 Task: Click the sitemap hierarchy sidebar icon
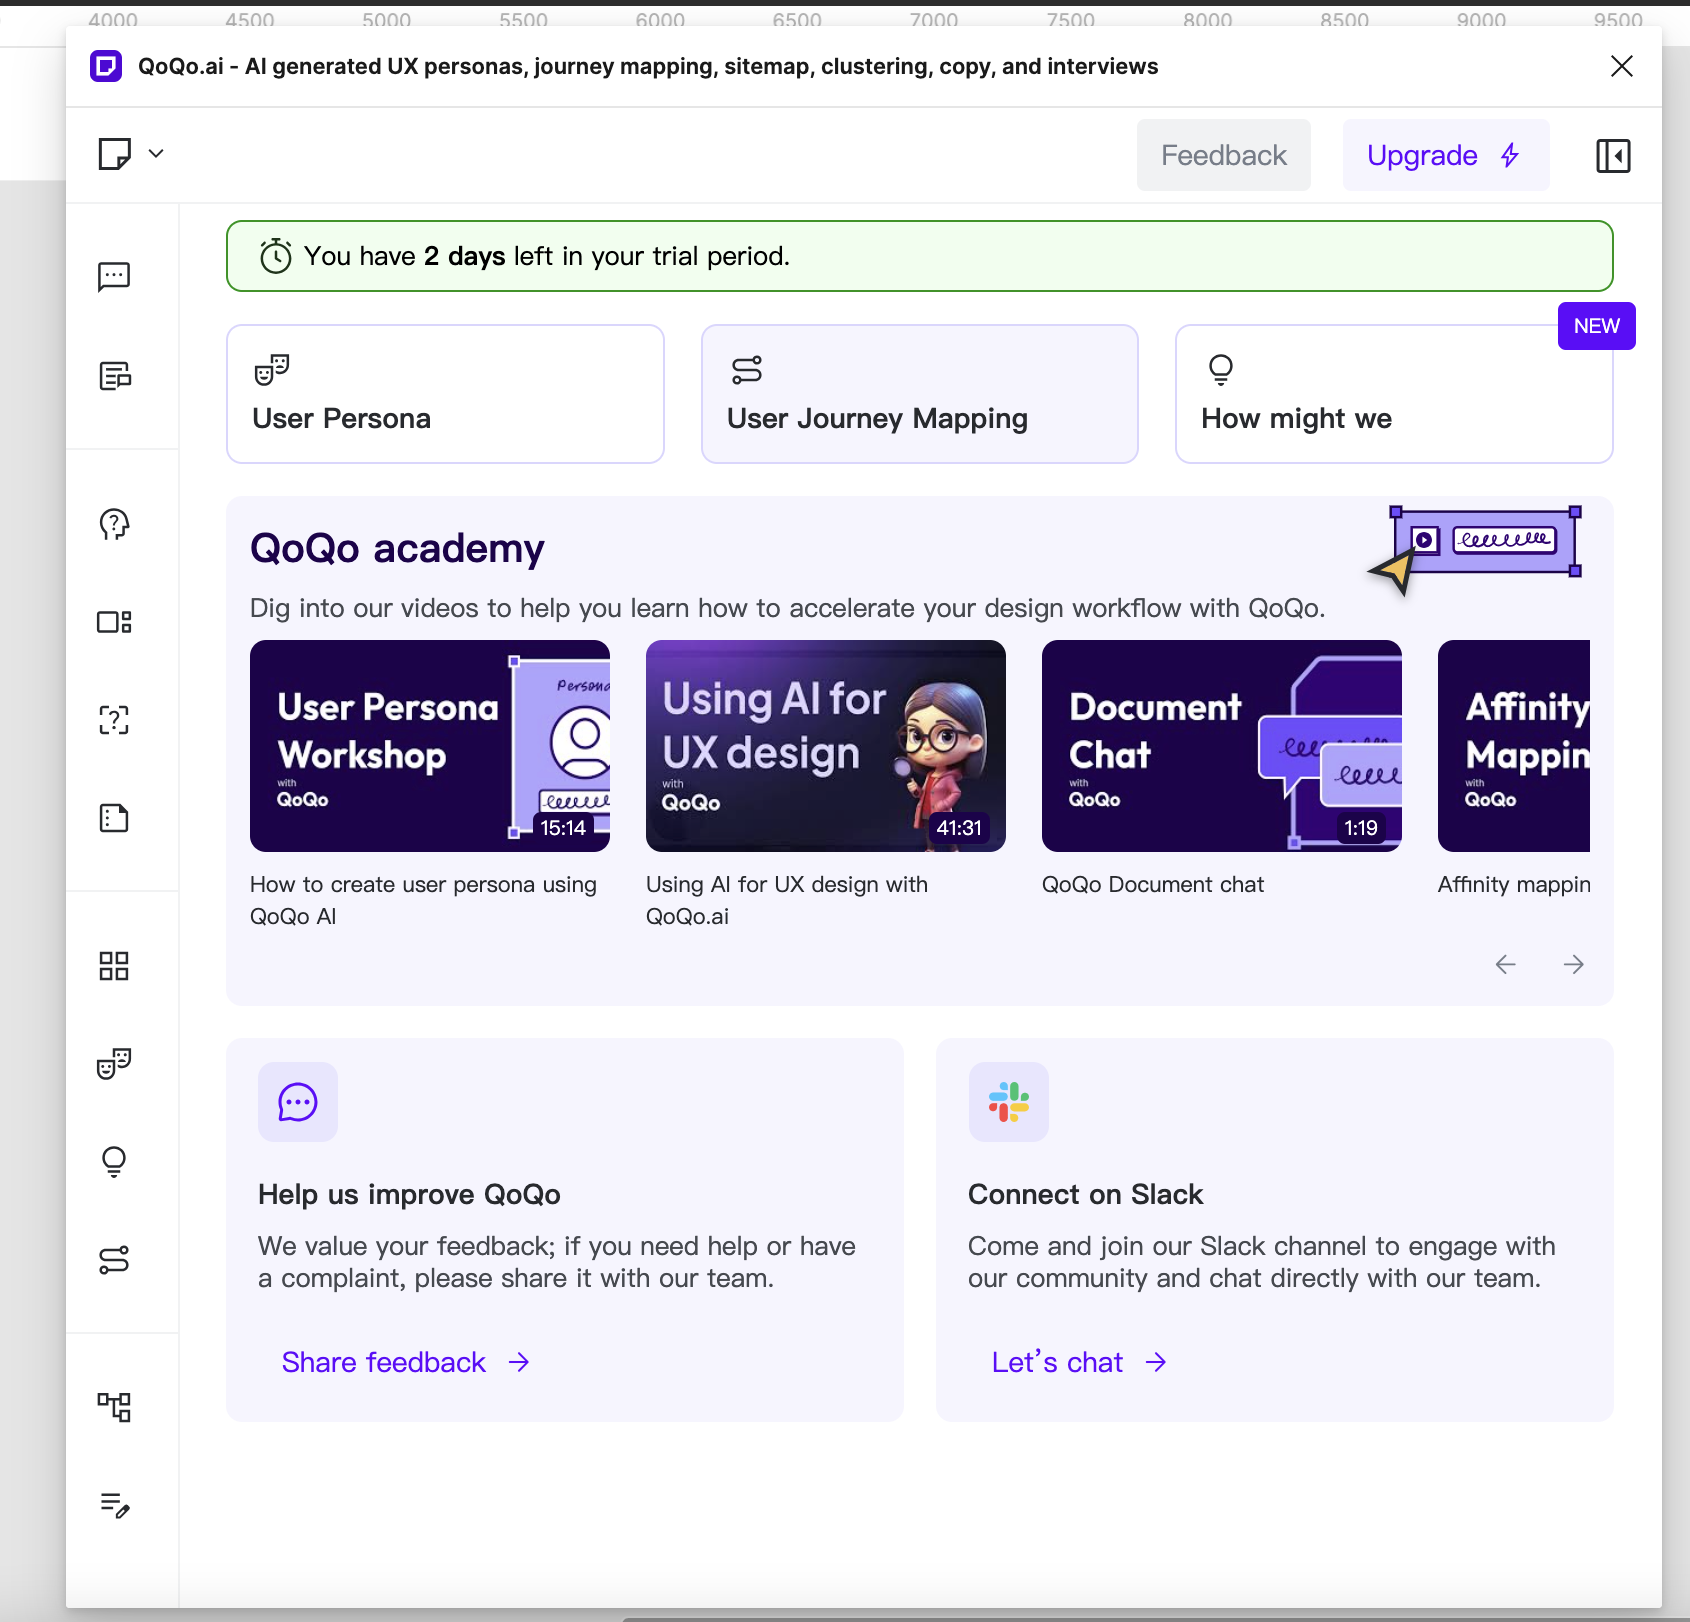pos(114,1407)
